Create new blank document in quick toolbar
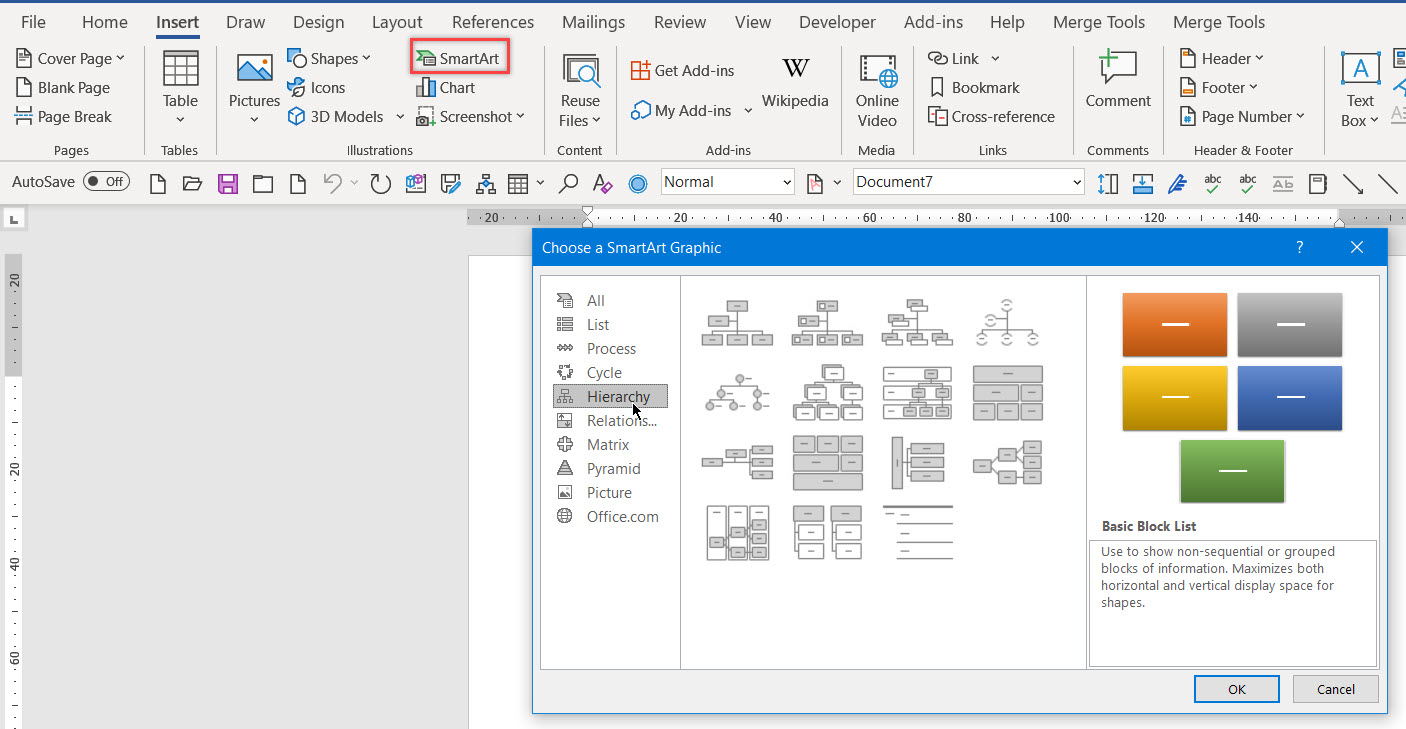 point(158,183)
